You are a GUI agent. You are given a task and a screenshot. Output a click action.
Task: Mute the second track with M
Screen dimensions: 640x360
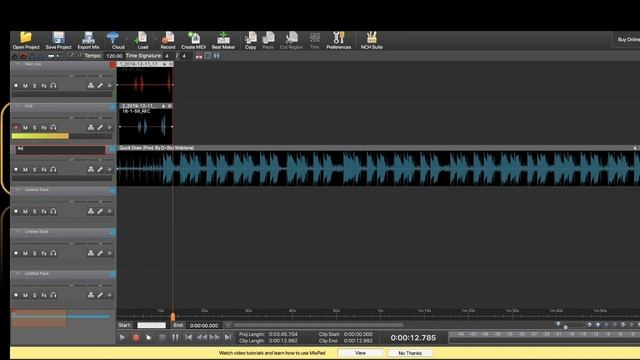pos(25,128)
